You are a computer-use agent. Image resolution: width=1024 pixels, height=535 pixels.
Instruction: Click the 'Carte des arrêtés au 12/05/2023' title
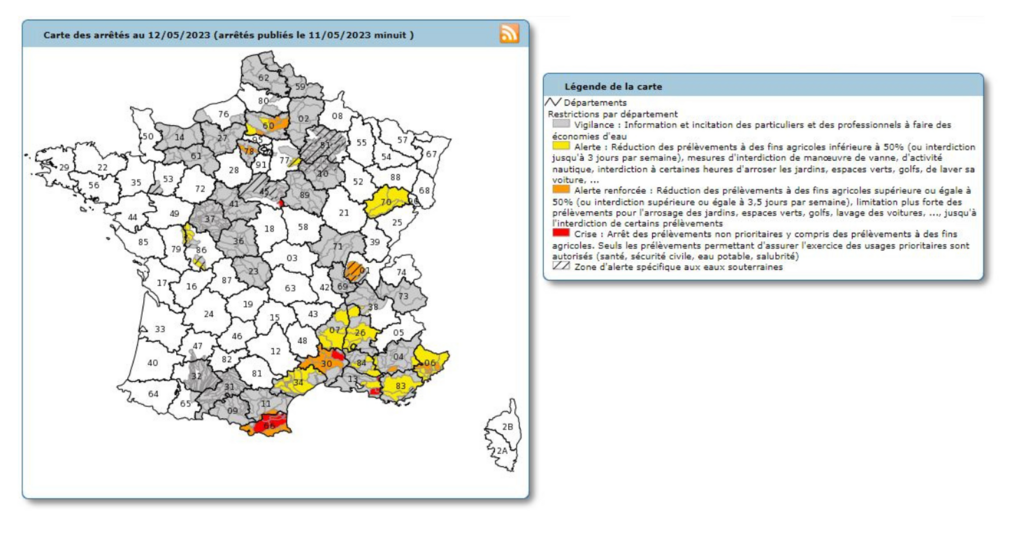228,35
